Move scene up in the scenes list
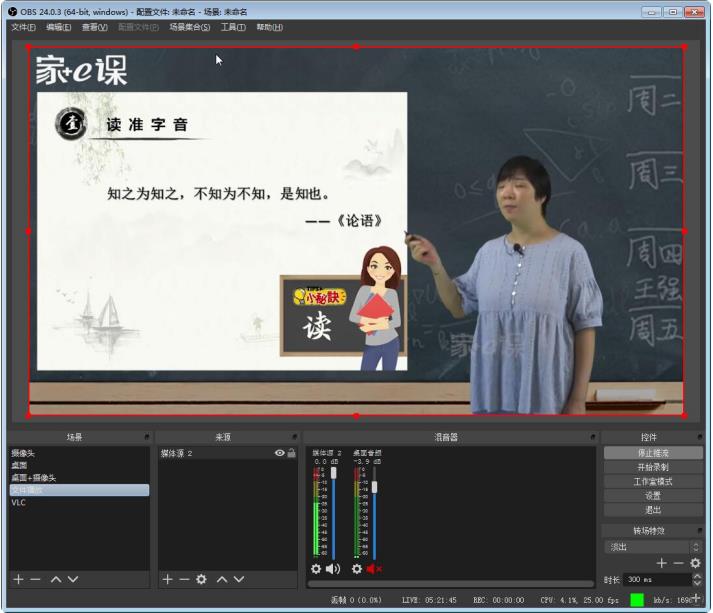The height and width of the screenshot is (613, 713). click(x=56, y=580)
